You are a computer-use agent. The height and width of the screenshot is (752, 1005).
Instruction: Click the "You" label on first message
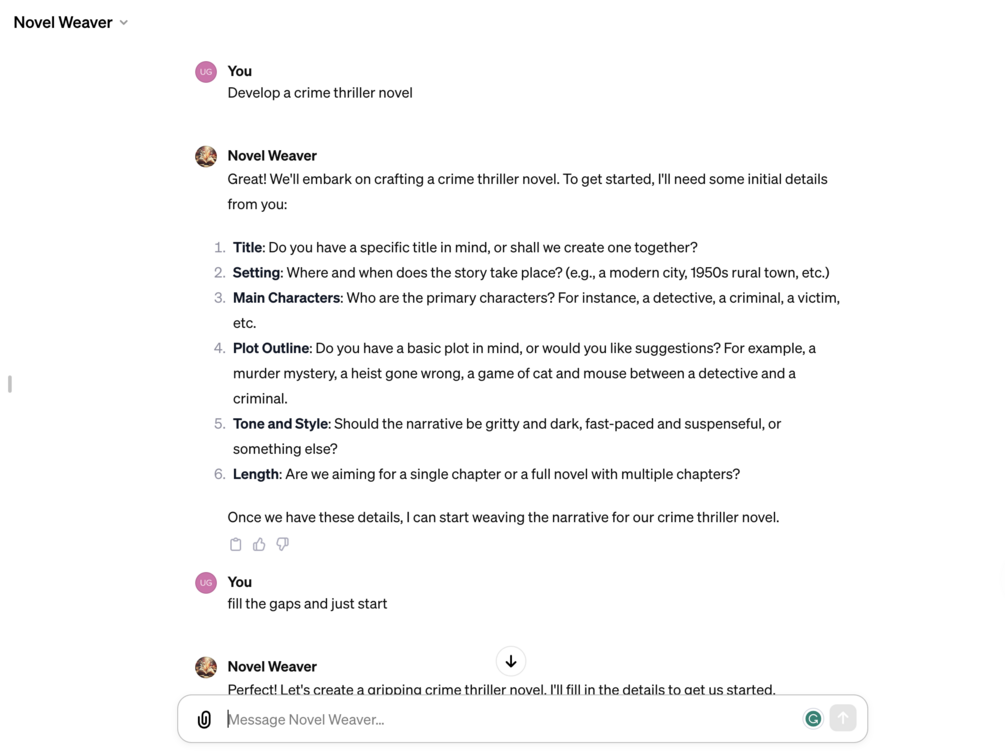[x=240, y=71]
